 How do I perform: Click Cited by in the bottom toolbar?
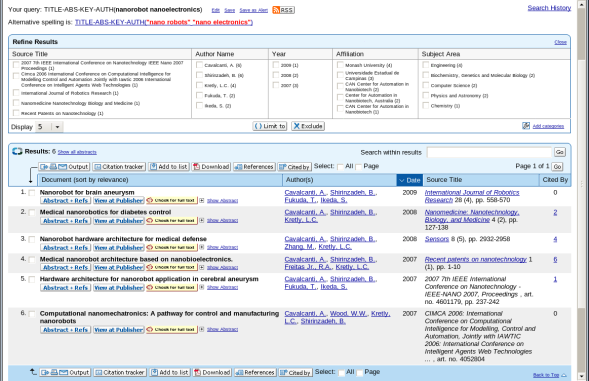click(x=296, y=372)
